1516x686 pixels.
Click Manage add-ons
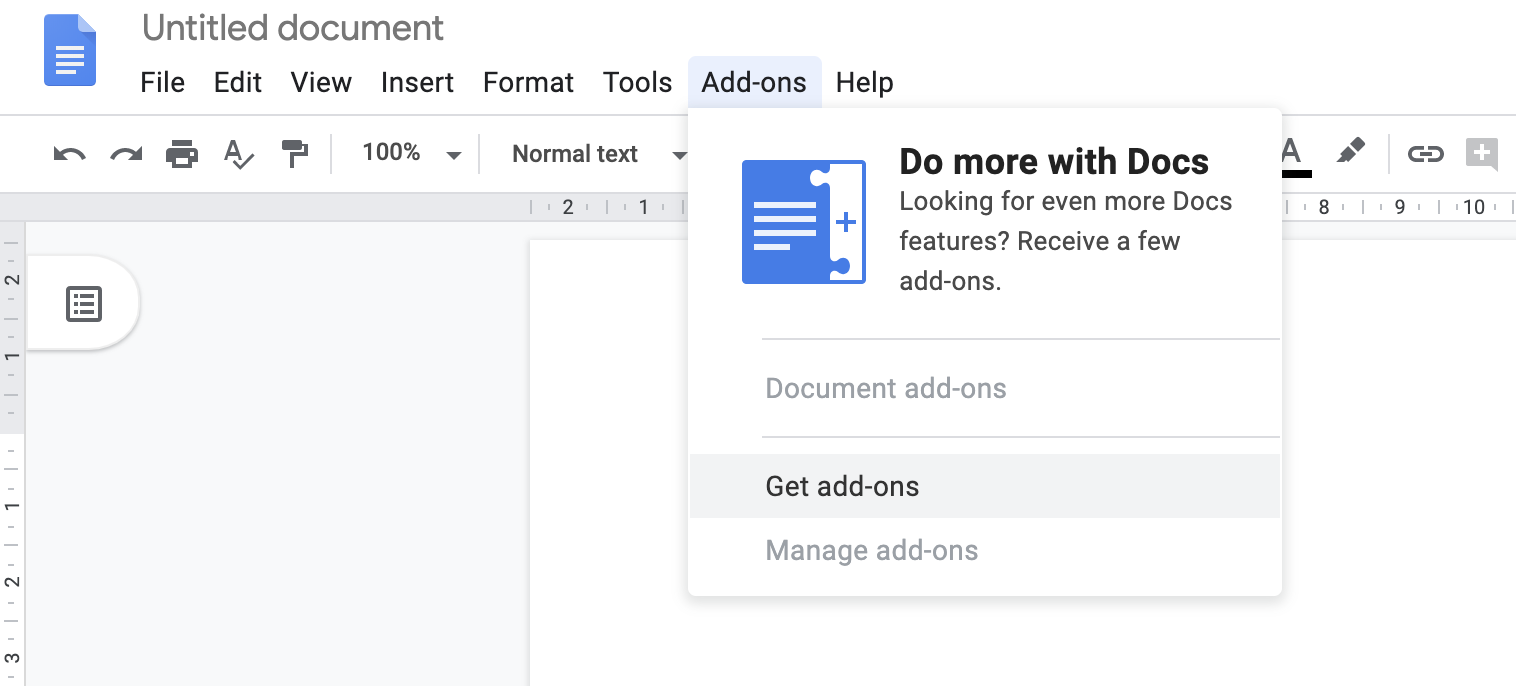(871, 550)
